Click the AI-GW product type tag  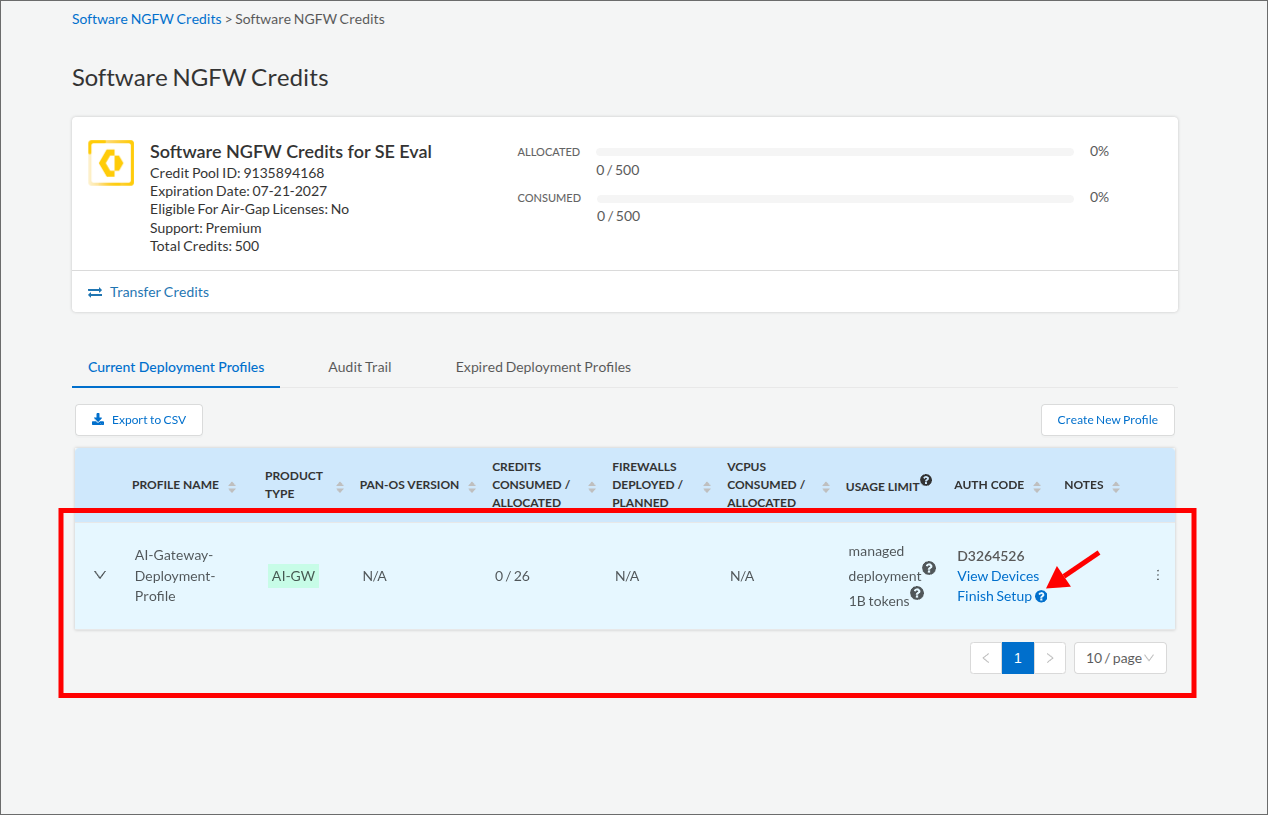293,576
